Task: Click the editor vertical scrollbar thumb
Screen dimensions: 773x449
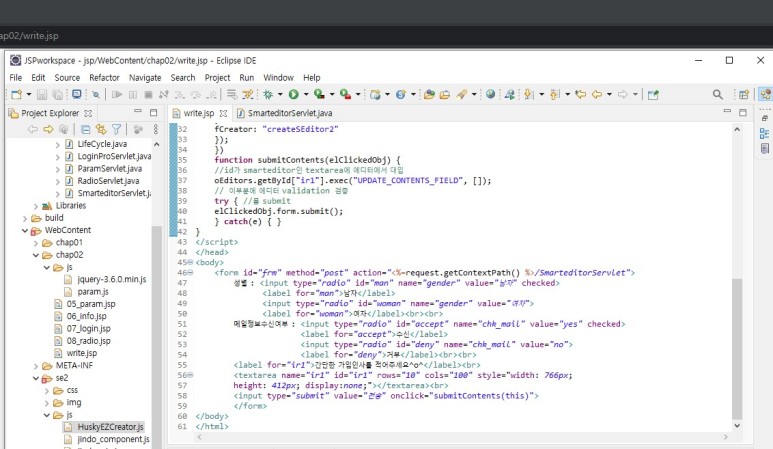Action: pyautogui.click(x=737, y=348)
